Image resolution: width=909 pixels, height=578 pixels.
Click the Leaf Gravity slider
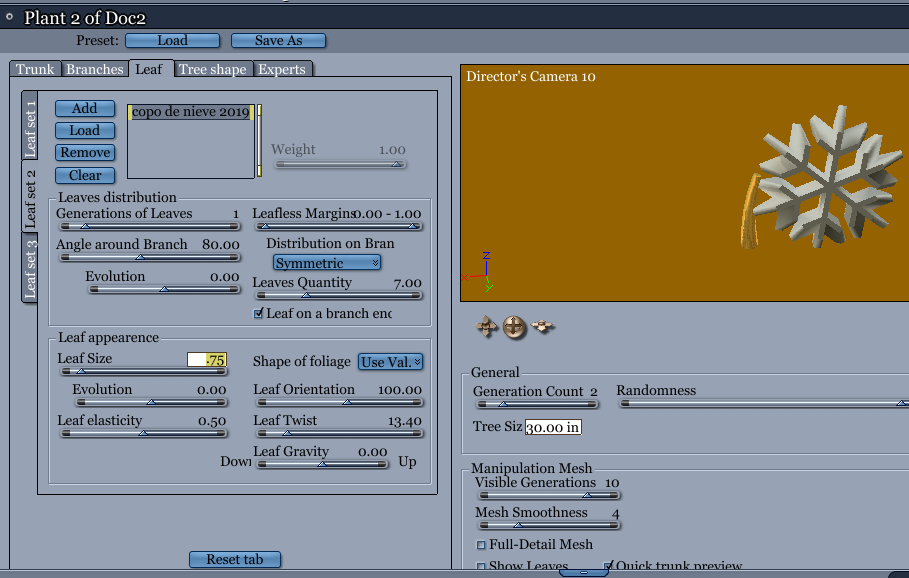[322, 464]
